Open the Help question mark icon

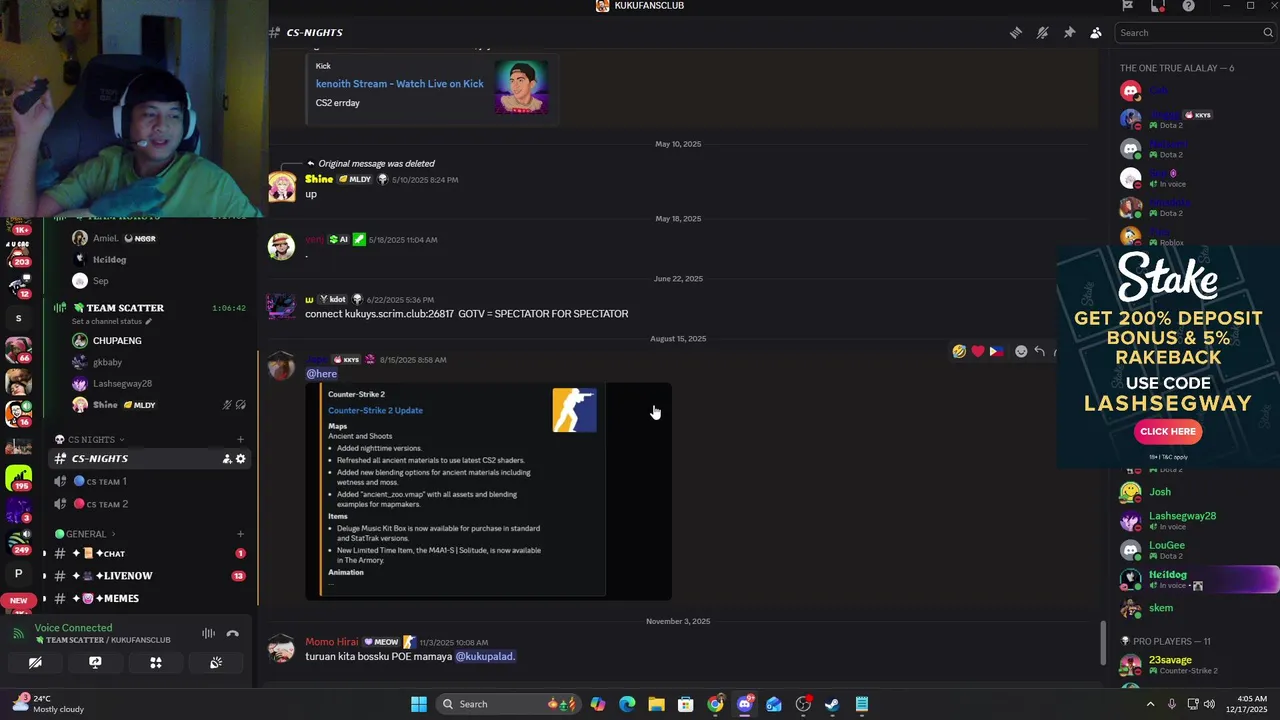[1188, 6]
